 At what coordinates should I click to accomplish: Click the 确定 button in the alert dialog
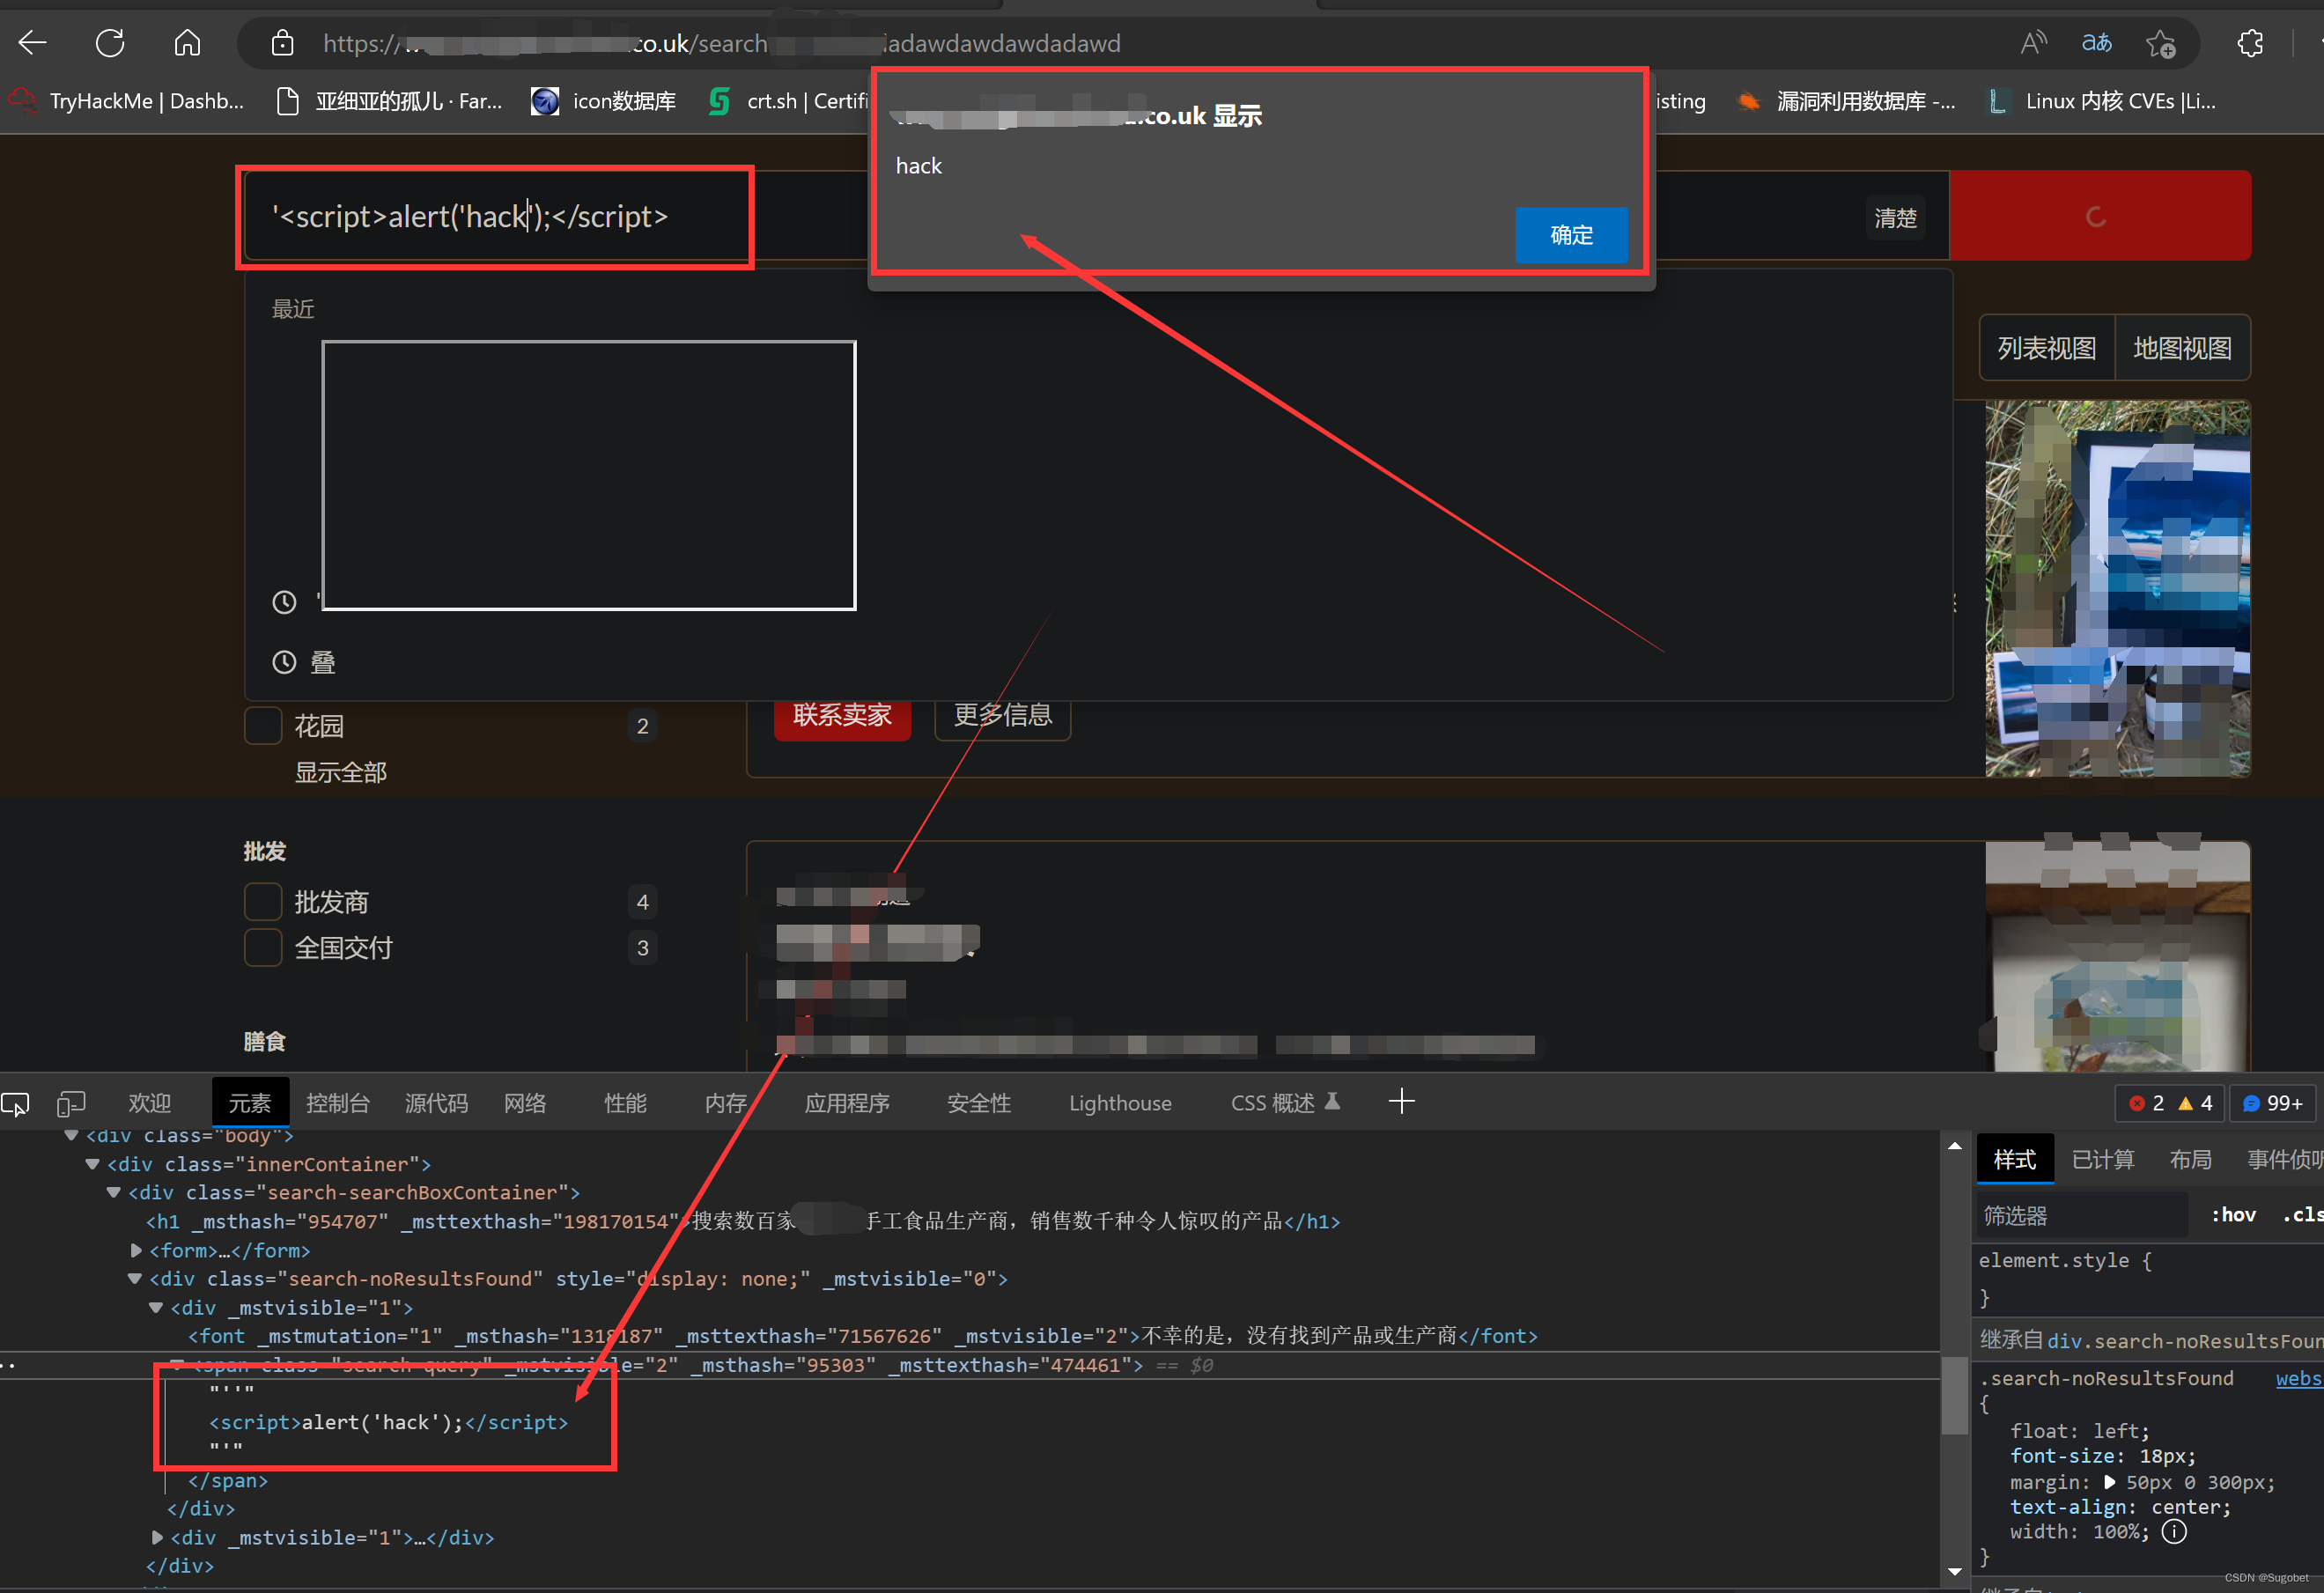point(1570,235)
